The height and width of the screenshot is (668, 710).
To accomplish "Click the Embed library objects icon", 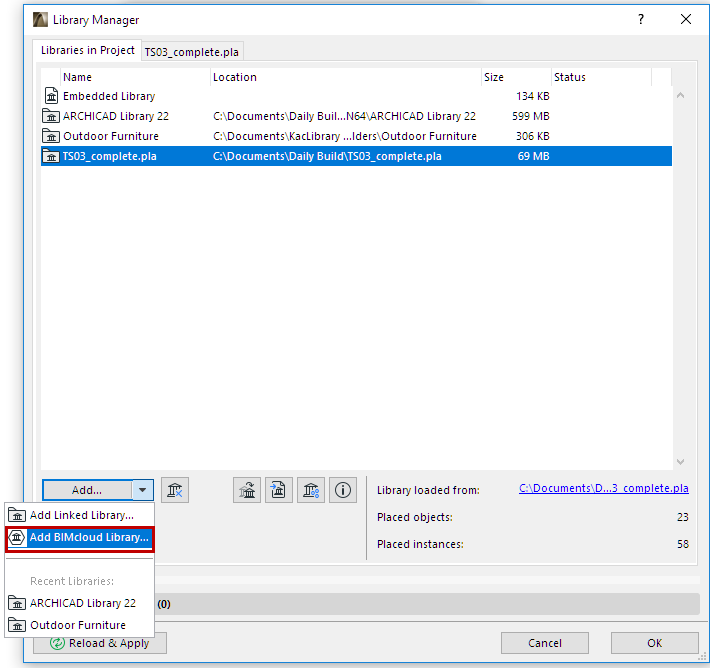I will (278, 490).
